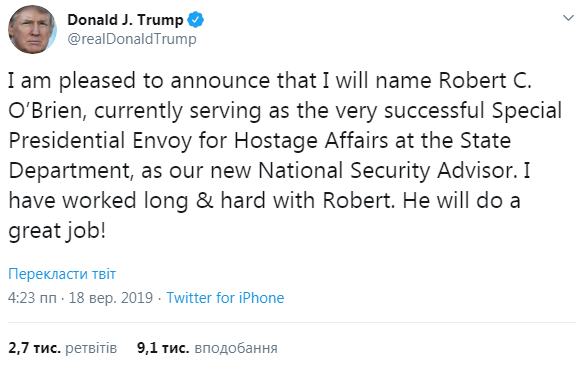
Task: Open Donald J. Trump's profile avatar photo
Action: 32,29
